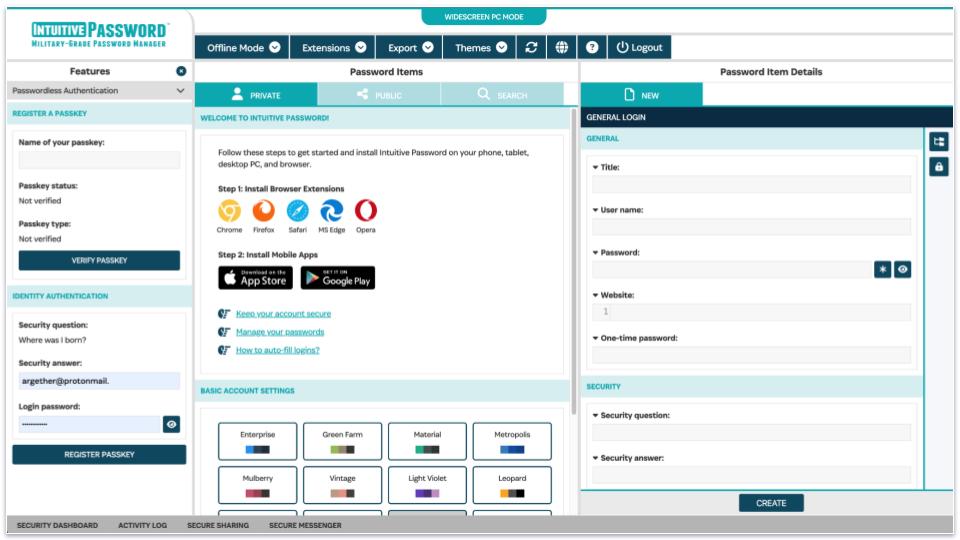This screenshot has height=540, width=960.
Task: Collapse the Security question expander
Action: pyautogui.click(x=595, y=415)
